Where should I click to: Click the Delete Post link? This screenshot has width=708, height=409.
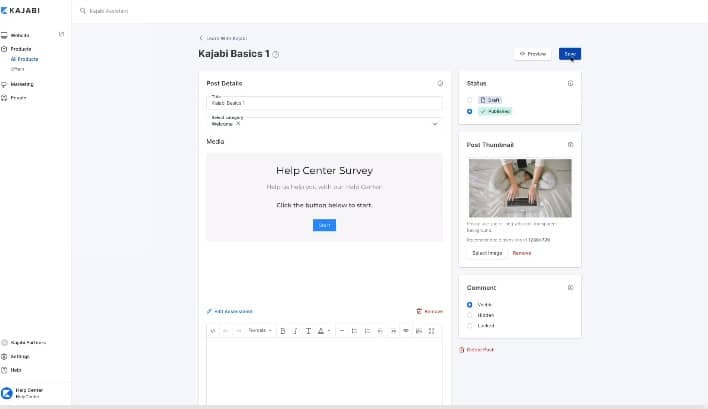(476, 349)
